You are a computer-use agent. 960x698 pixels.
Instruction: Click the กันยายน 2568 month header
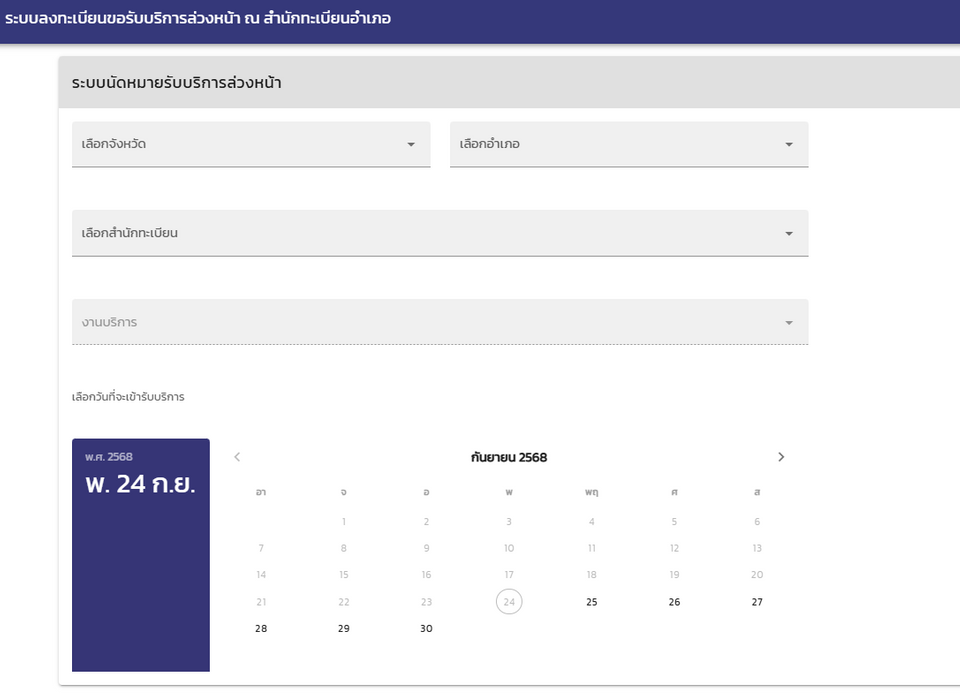coord(509,458)
